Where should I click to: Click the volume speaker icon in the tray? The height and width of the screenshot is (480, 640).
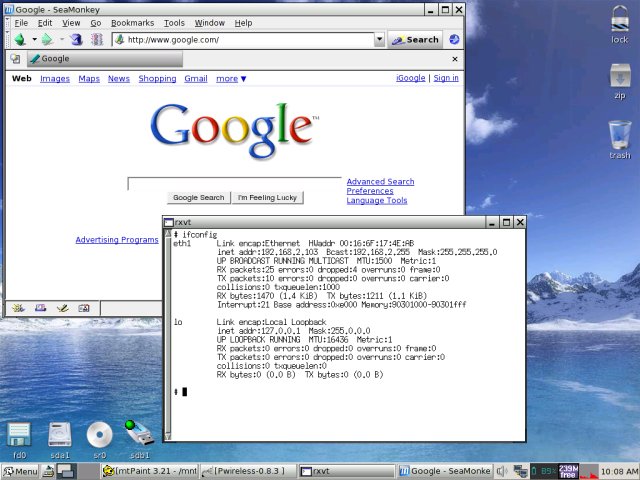[x=502, y=471]
